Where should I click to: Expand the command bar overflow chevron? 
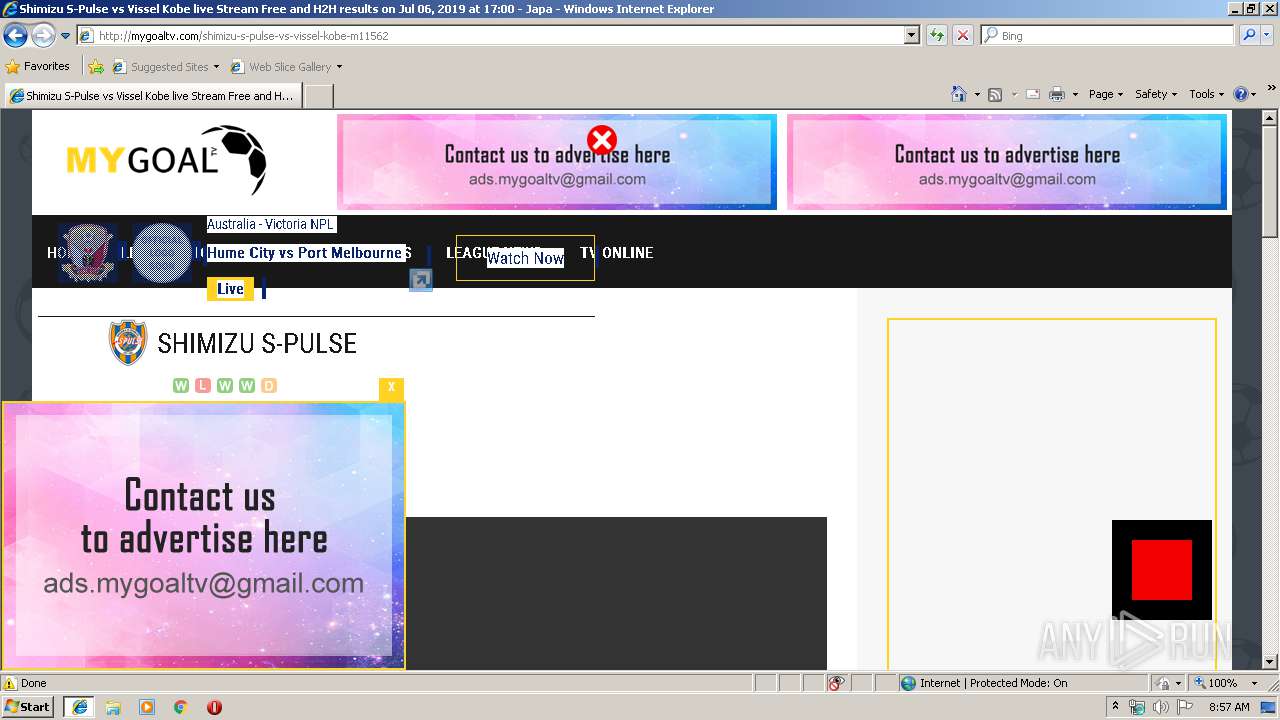1272,88
